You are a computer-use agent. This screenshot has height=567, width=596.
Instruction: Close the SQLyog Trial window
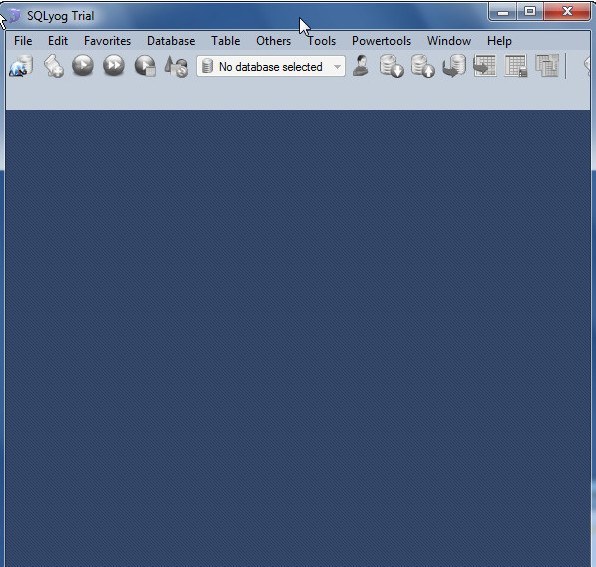click(567, 11)
